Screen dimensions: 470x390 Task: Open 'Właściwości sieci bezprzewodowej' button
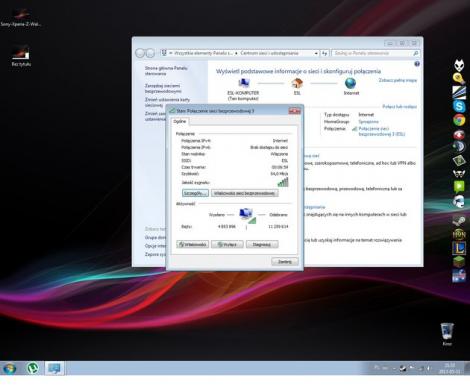coord(244,193)
